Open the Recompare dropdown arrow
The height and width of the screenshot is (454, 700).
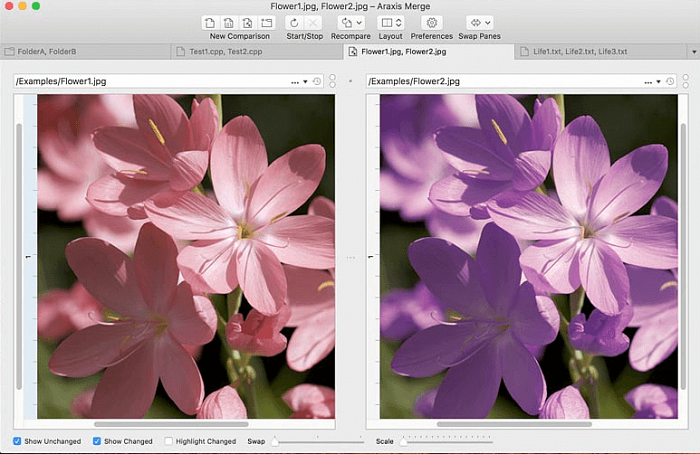[359, 23]
